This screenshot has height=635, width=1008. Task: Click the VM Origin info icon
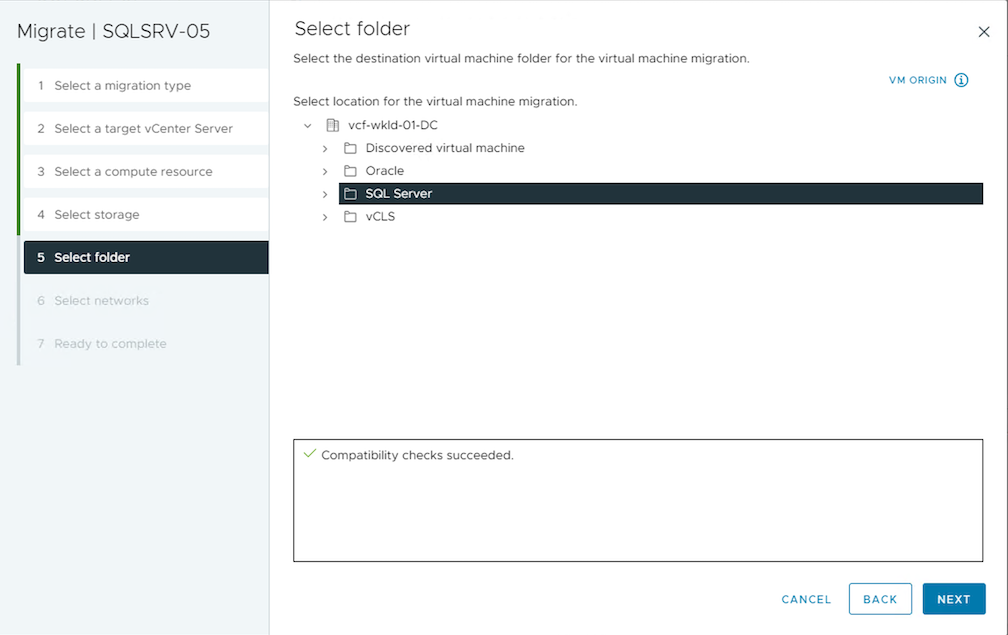coord(961,80)
